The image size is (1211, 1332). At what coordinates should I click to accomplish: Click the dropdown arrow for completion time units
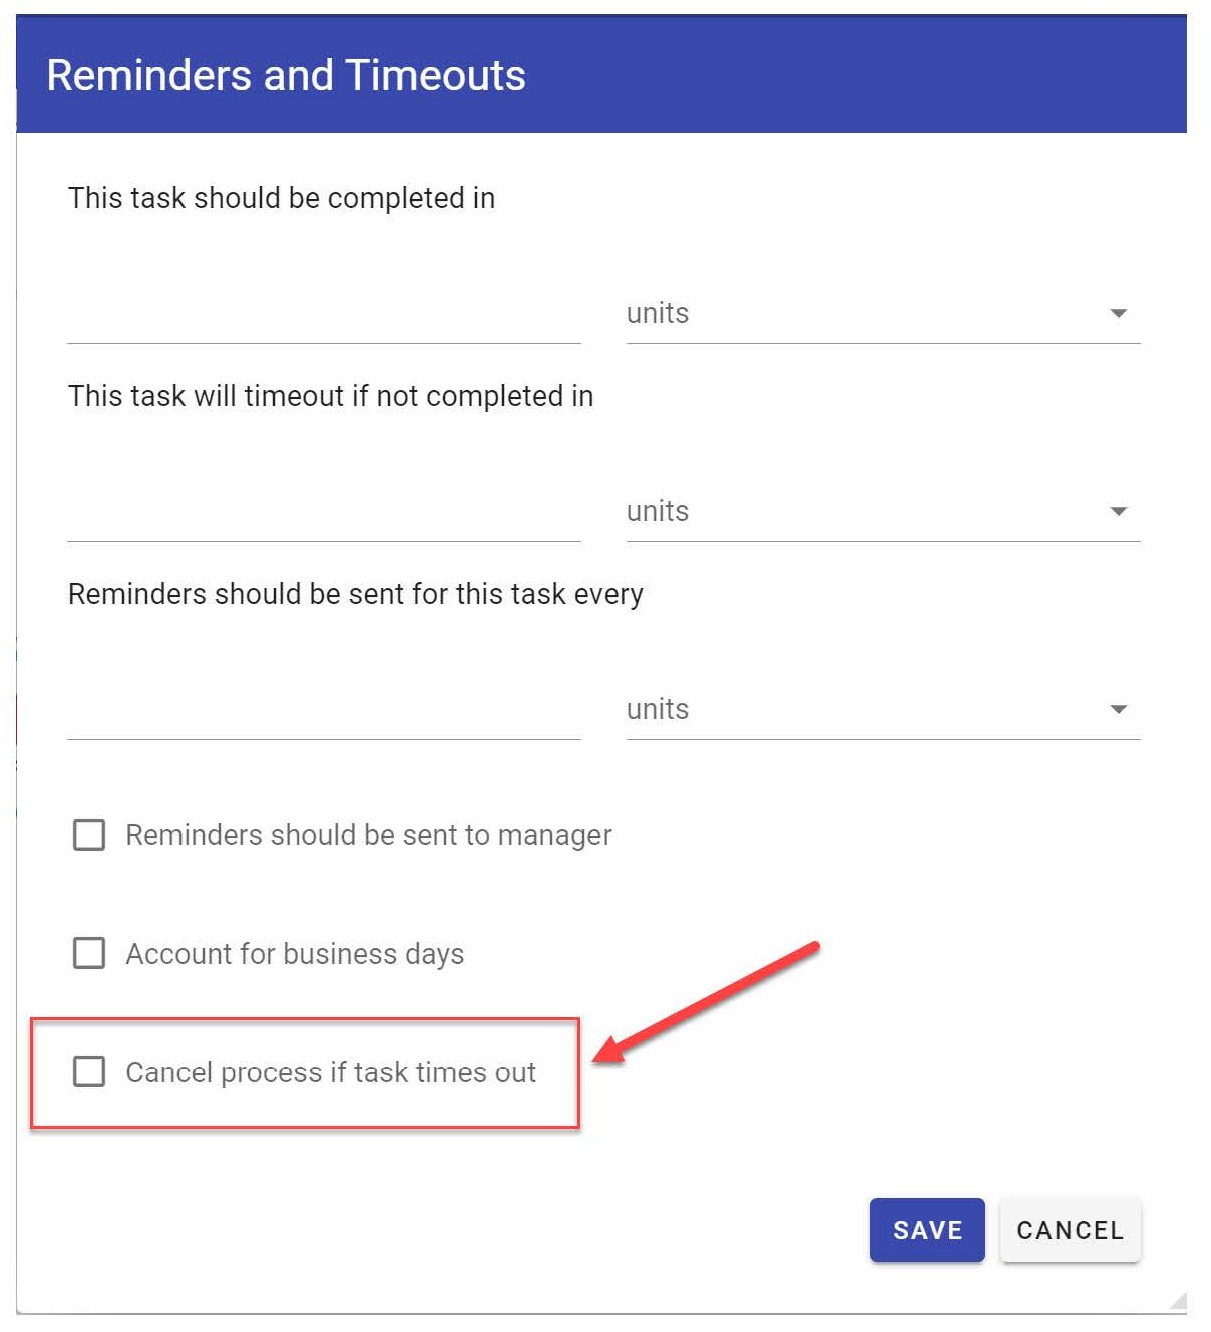point(1118,314)
